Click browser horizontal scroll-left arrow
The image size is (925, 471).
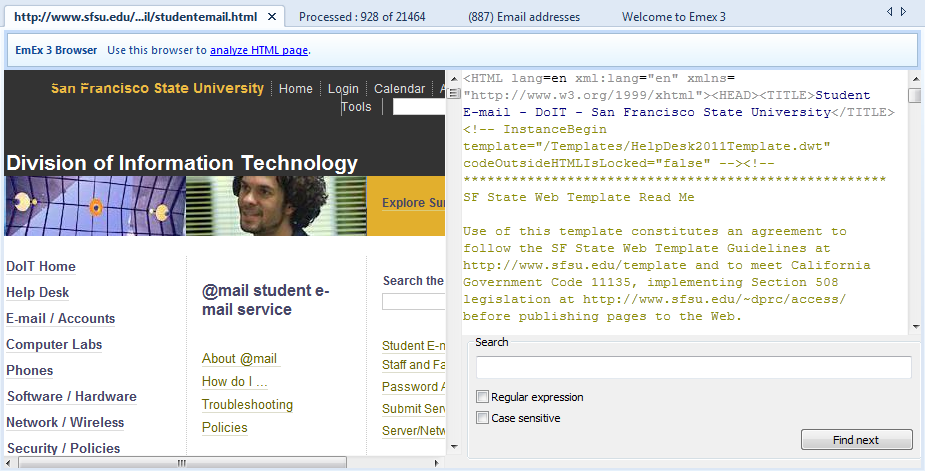(8, 463)
